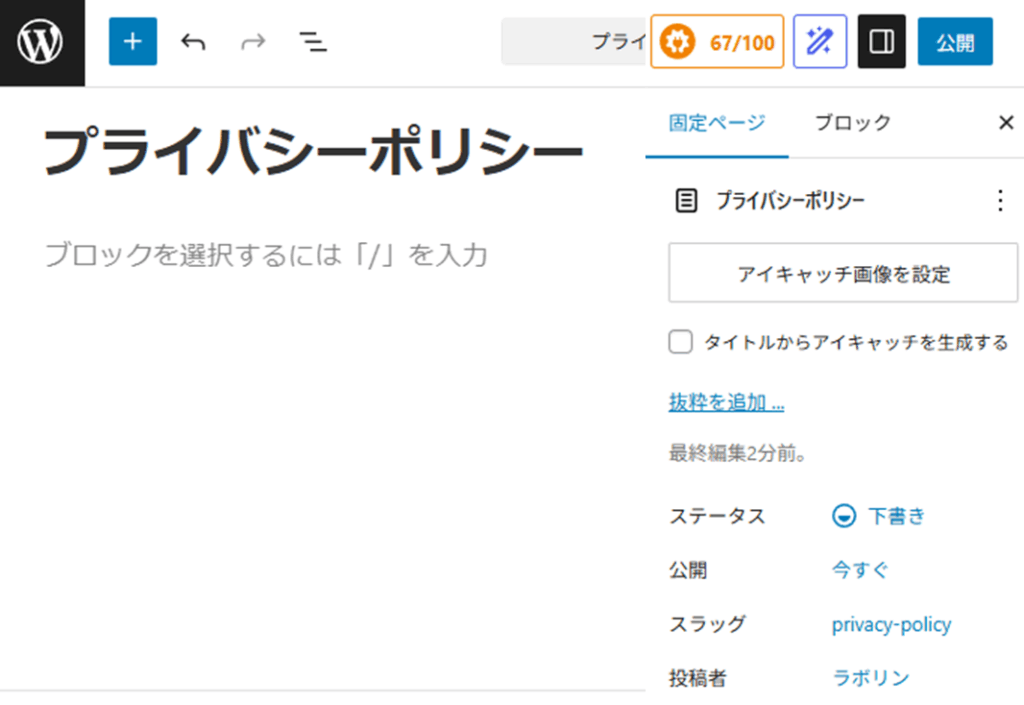Open the SEO score 67/100 badge
This screenshot has width=1024, height=705.
click(717, 41)
